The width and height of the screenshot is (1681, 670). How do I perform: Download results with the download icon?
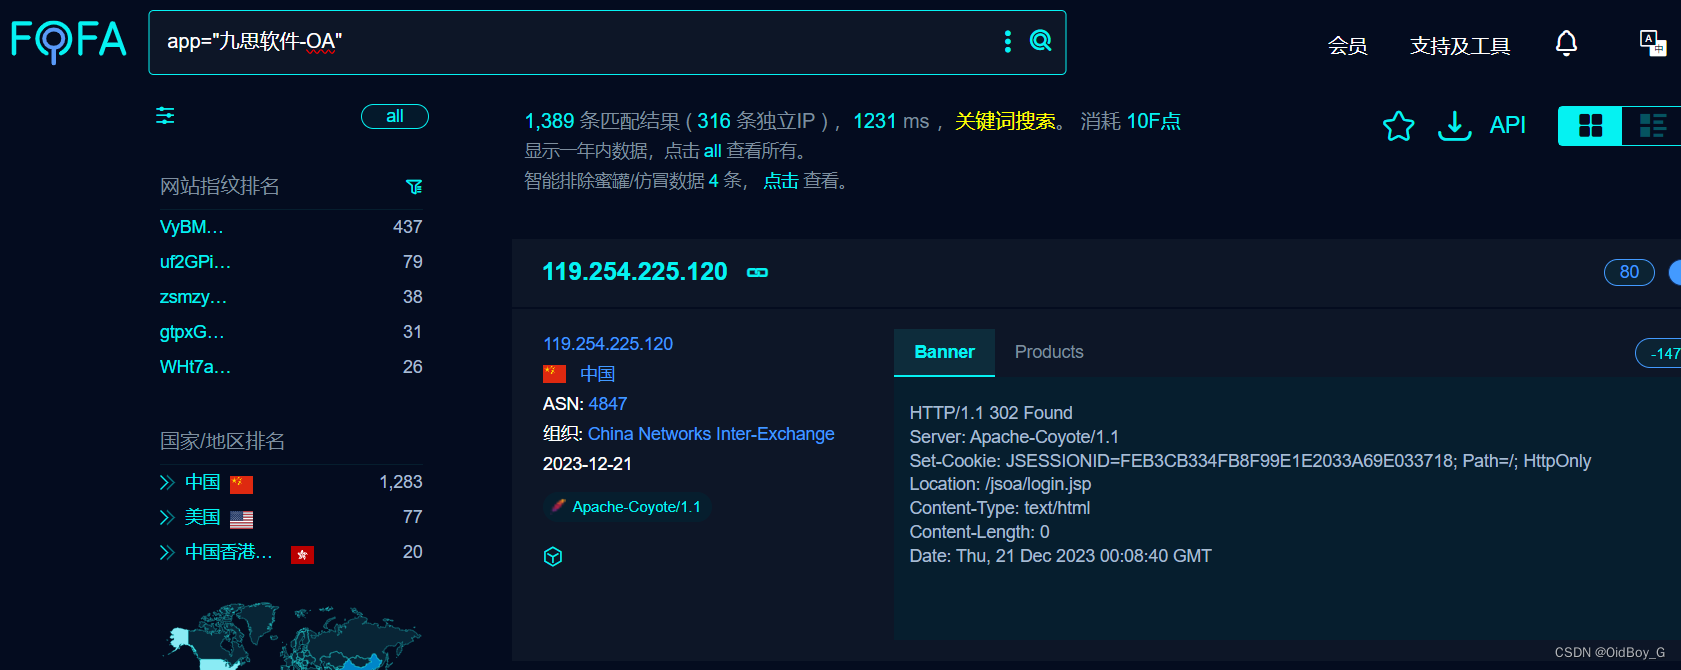coord(1454,125)
